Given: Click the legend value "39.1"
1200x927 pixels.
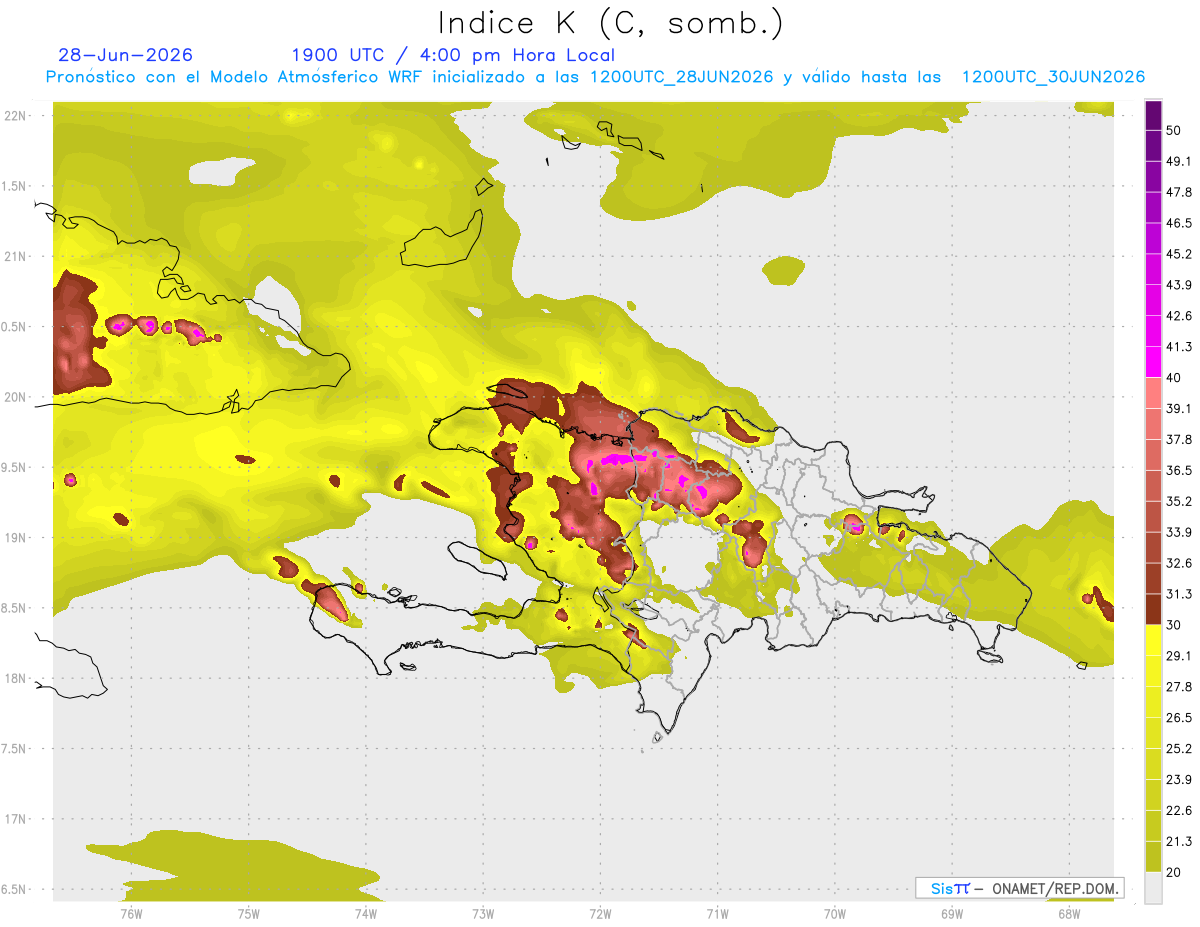Looking at the screenshot, I should [1180, 409].
